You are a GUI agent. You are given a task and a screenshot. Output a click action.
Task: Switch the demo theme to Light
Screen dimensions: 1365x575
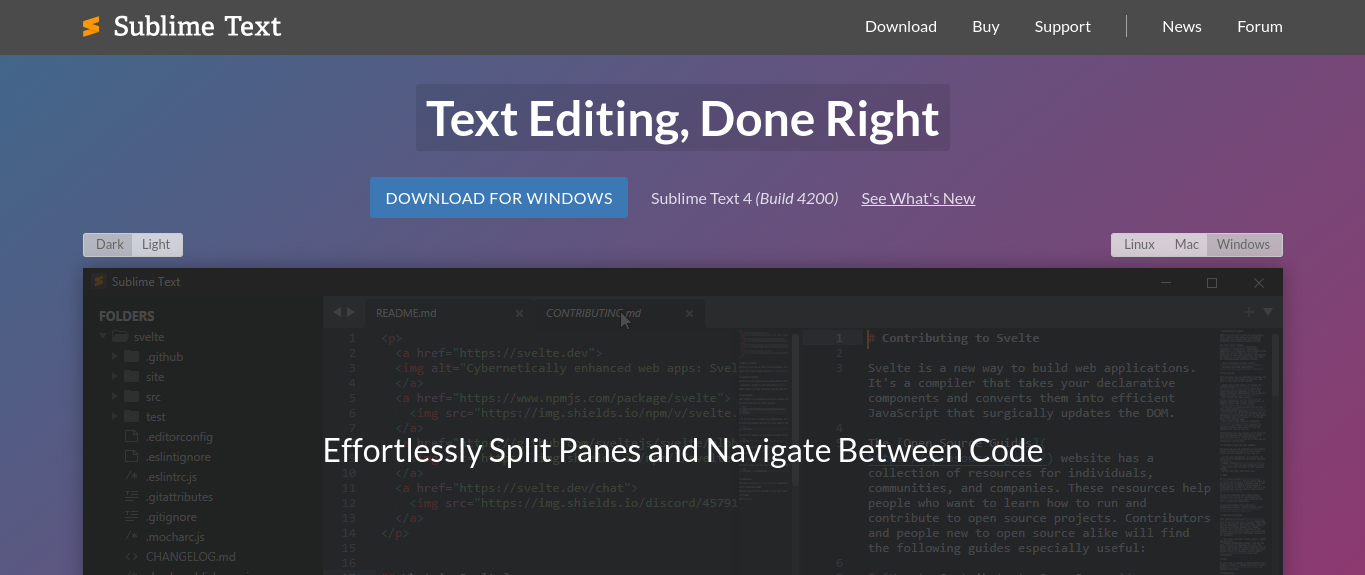(x=157, y=245)
